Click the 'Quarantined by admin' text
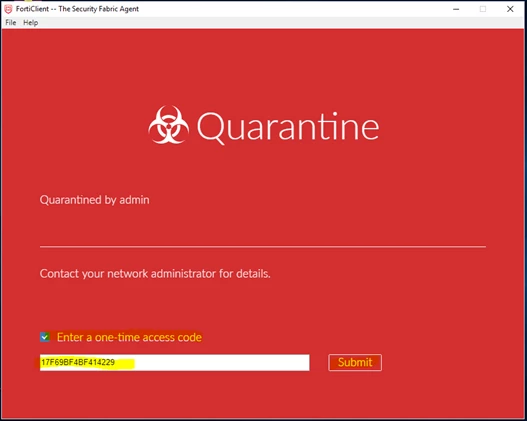 pyautogui.click(x=94, y=200)
